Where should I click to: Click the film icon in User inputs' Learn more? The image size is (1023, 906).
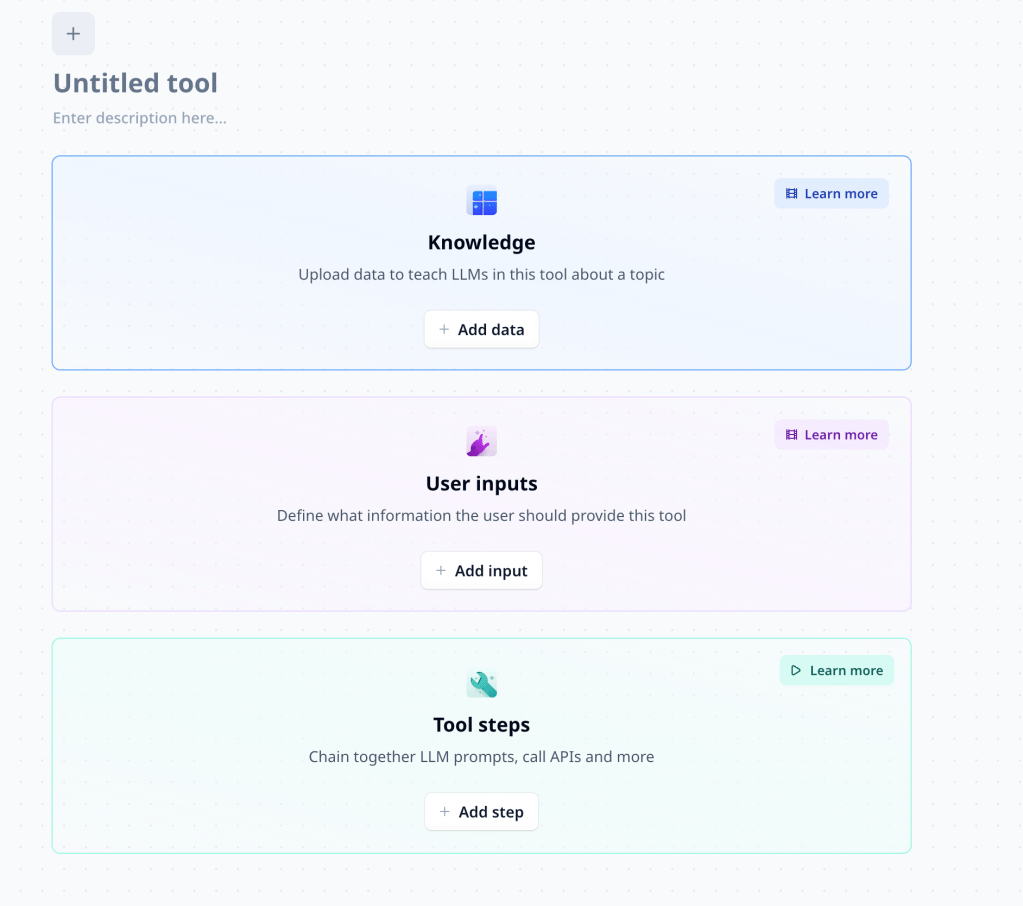pyautogui.click(x=792, y=435)
